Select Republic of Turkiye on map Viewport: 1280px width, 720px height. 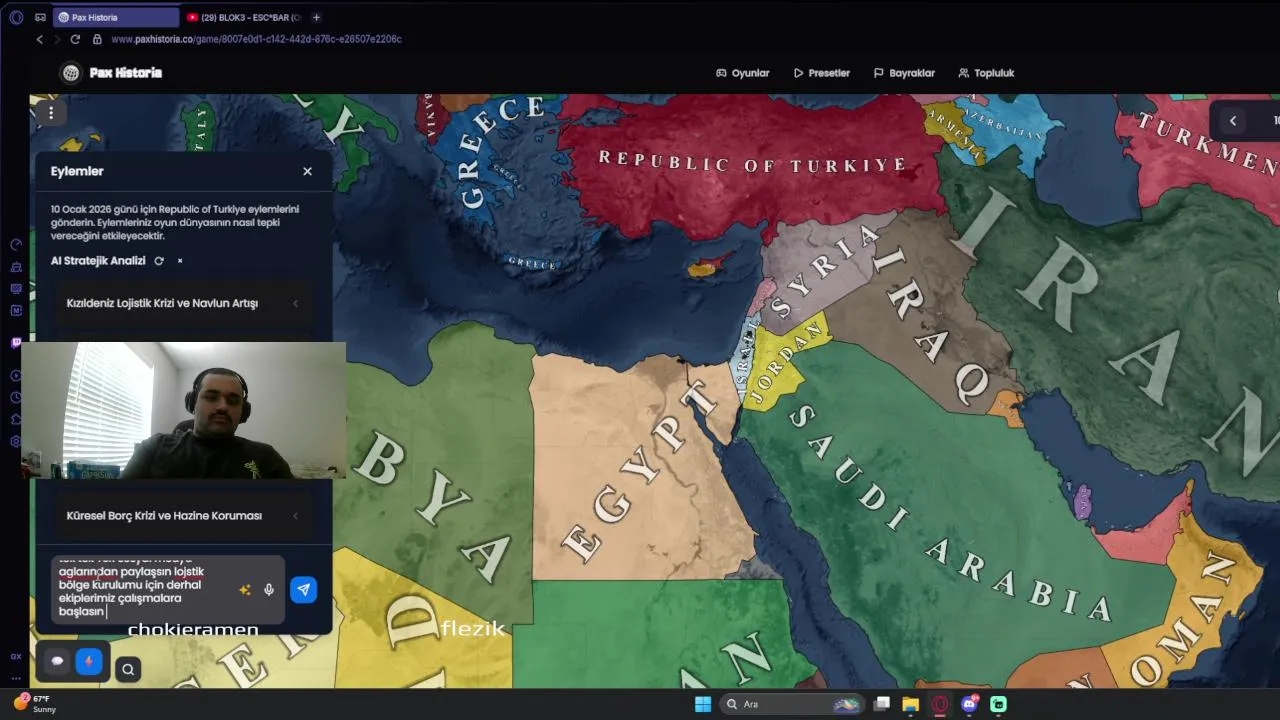click(x=752, y=162)
